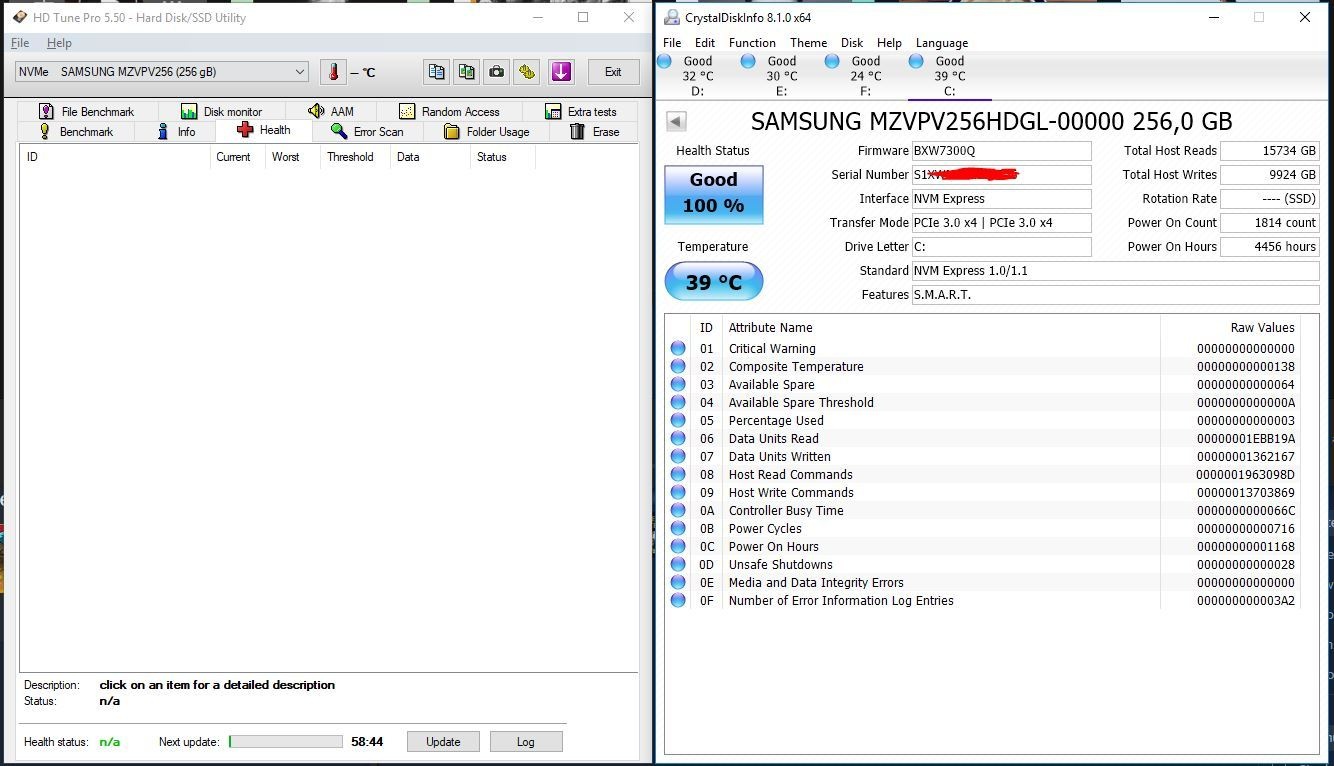Select the Health tab in HD Tune
Viewport: 1334px width, 766px height.
pos(264,130)
